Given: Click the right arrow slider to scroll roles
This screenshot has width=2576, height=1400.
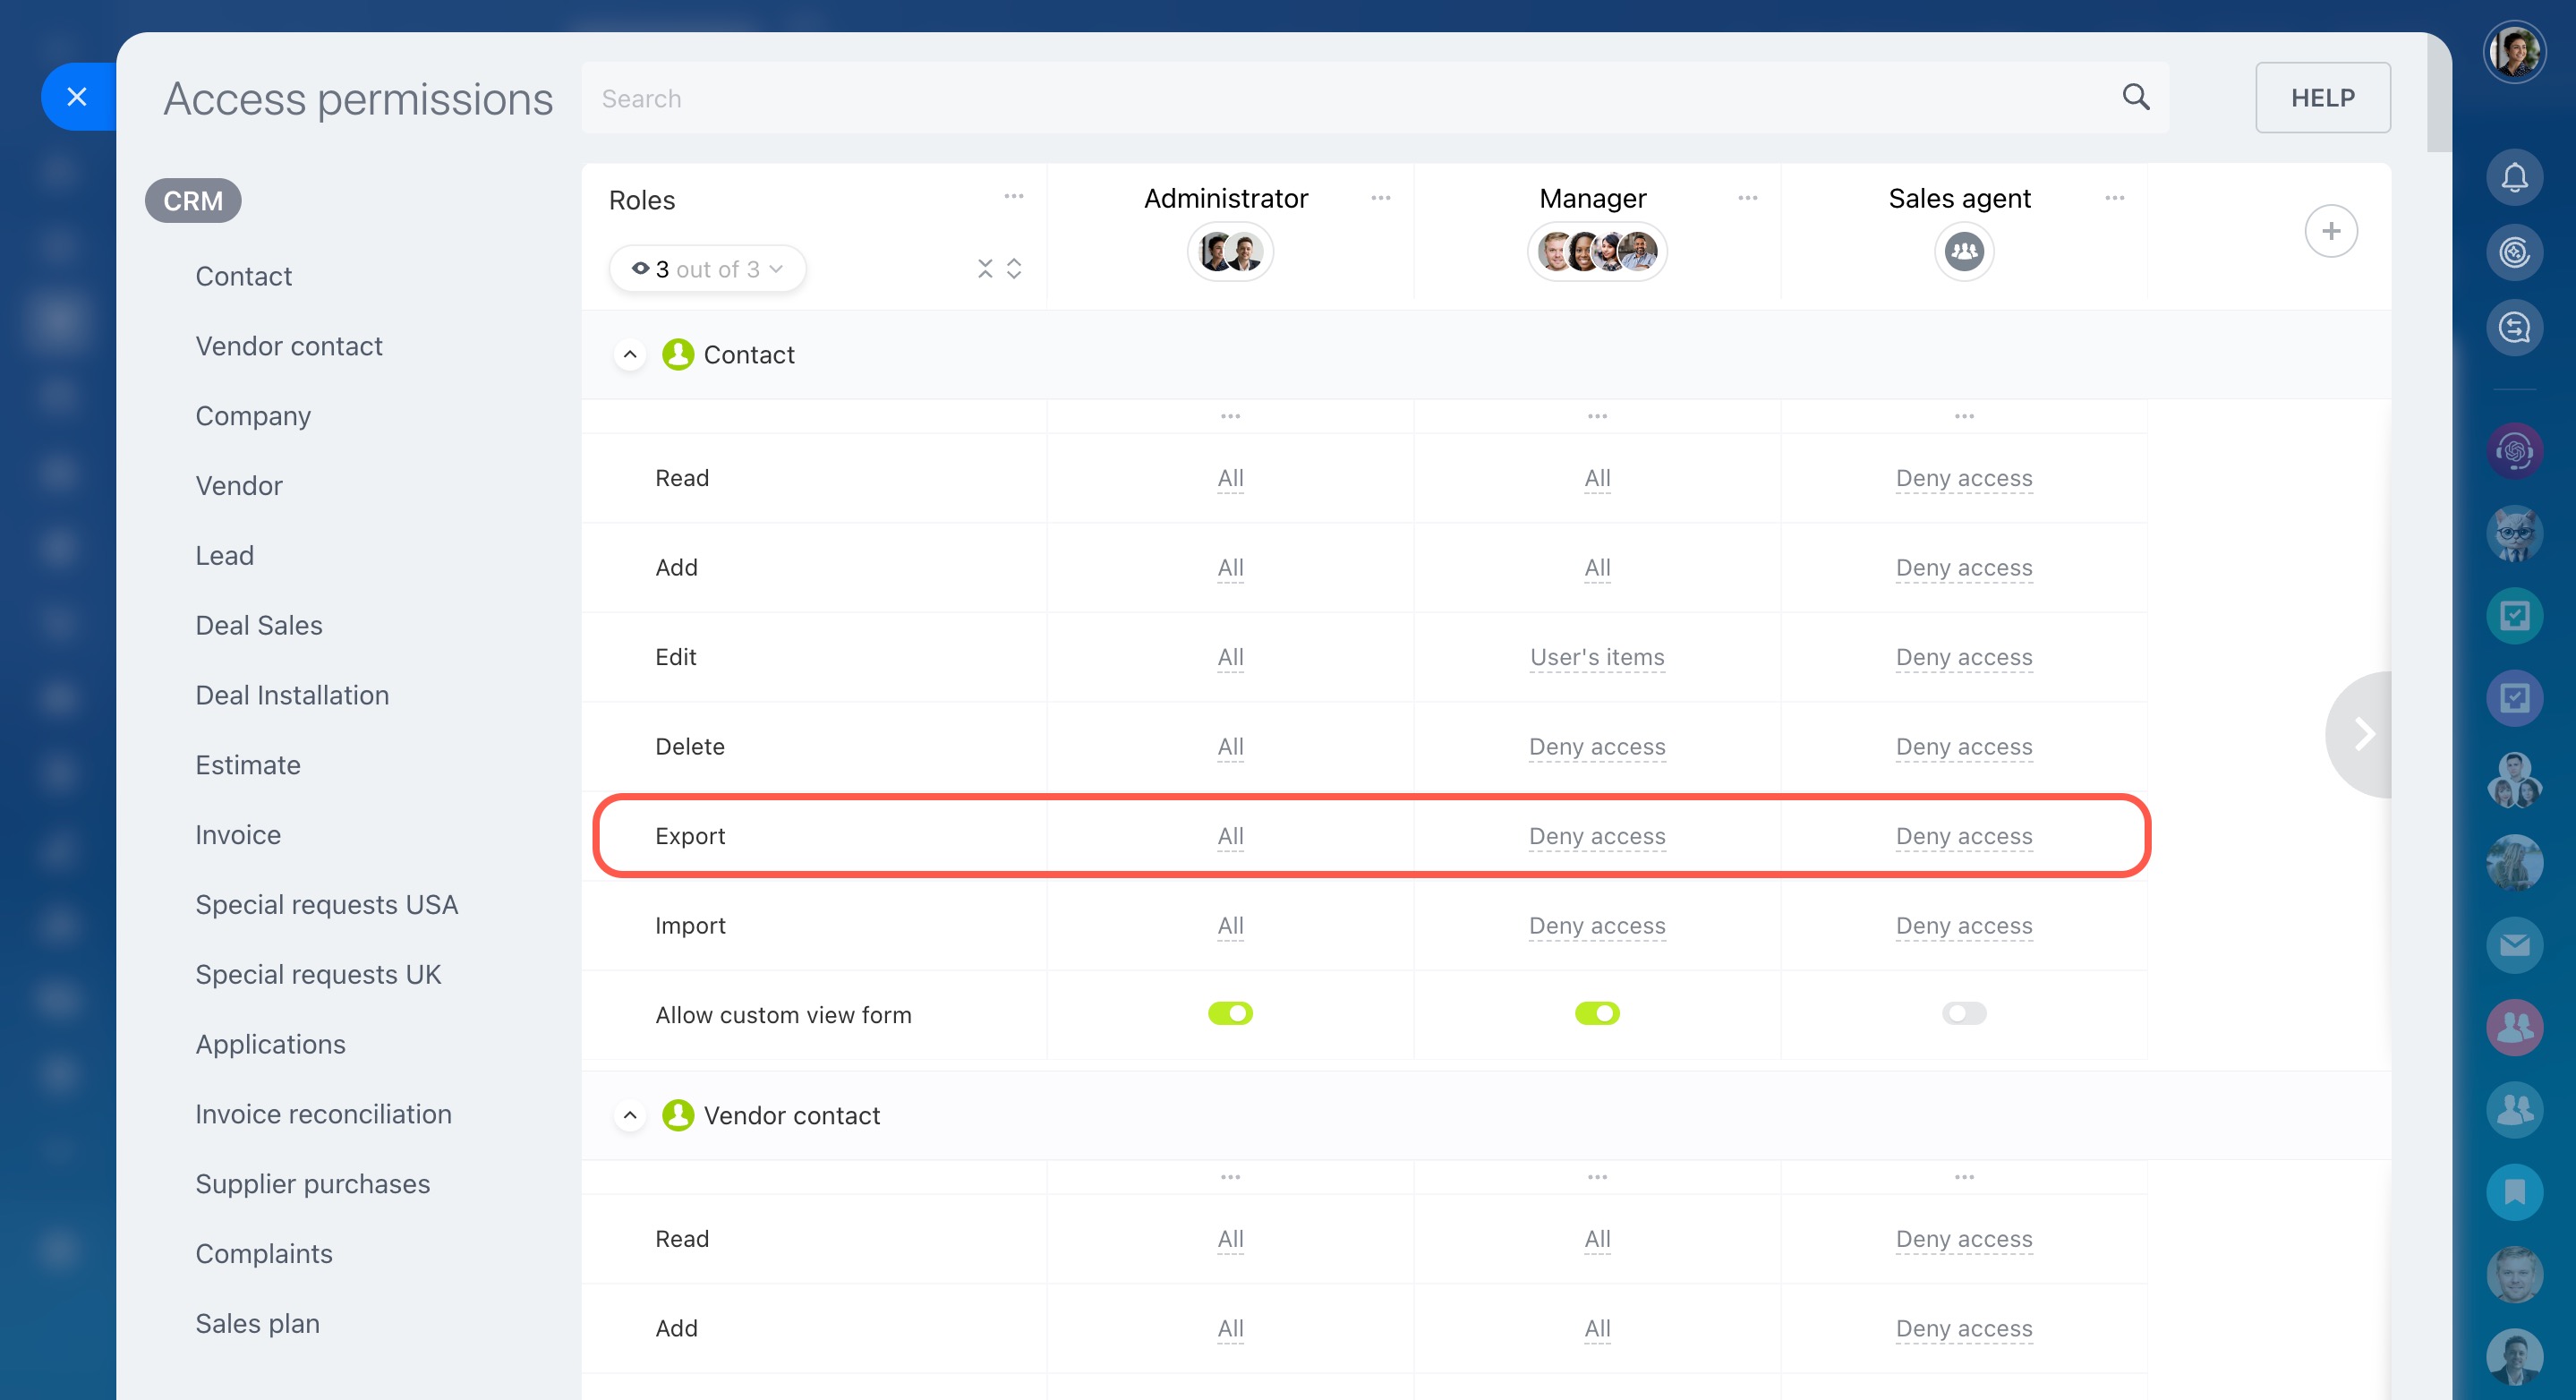Looking at the screenshot, I should 2363,734.
